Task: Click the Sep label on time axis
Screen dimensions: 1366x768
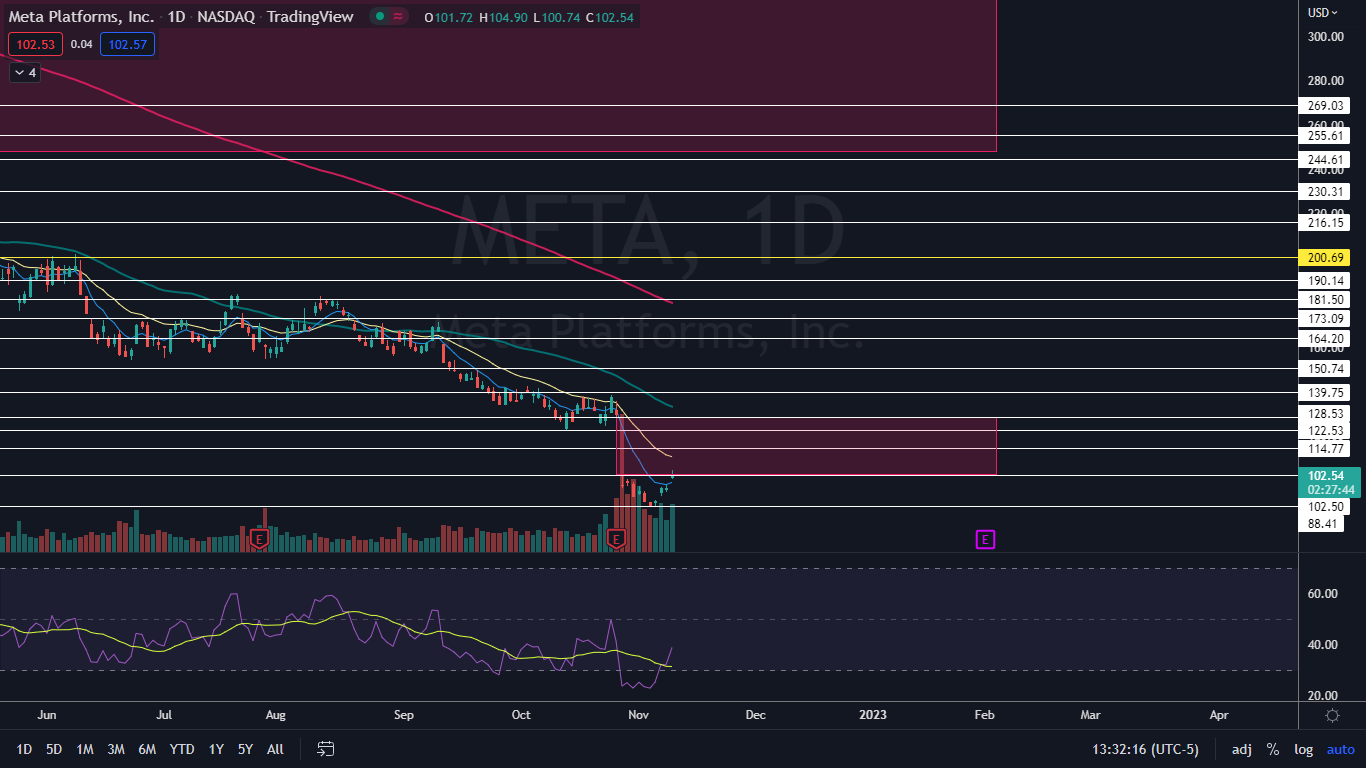Action: coord(404,716)
